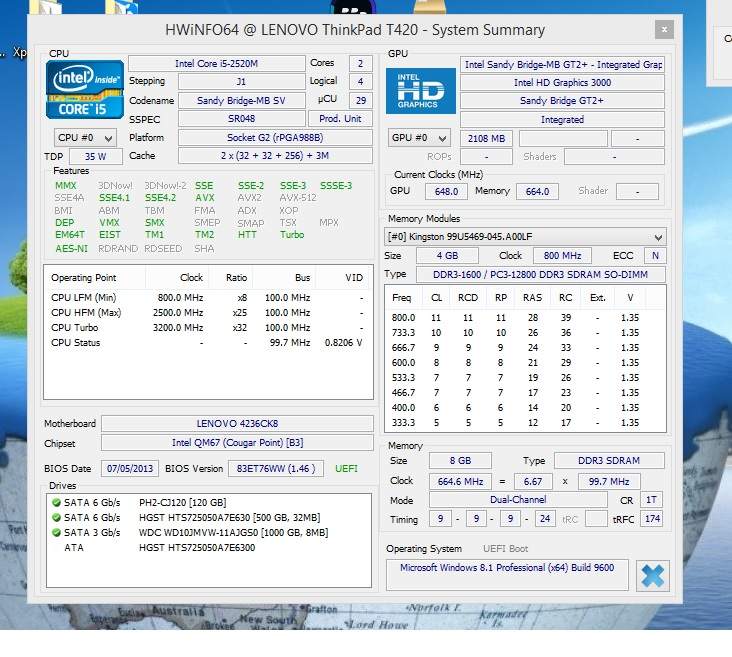The image size is (732, 657).
Task: Click the GPU memory clock 664.0 value
Action: (537, 191)
